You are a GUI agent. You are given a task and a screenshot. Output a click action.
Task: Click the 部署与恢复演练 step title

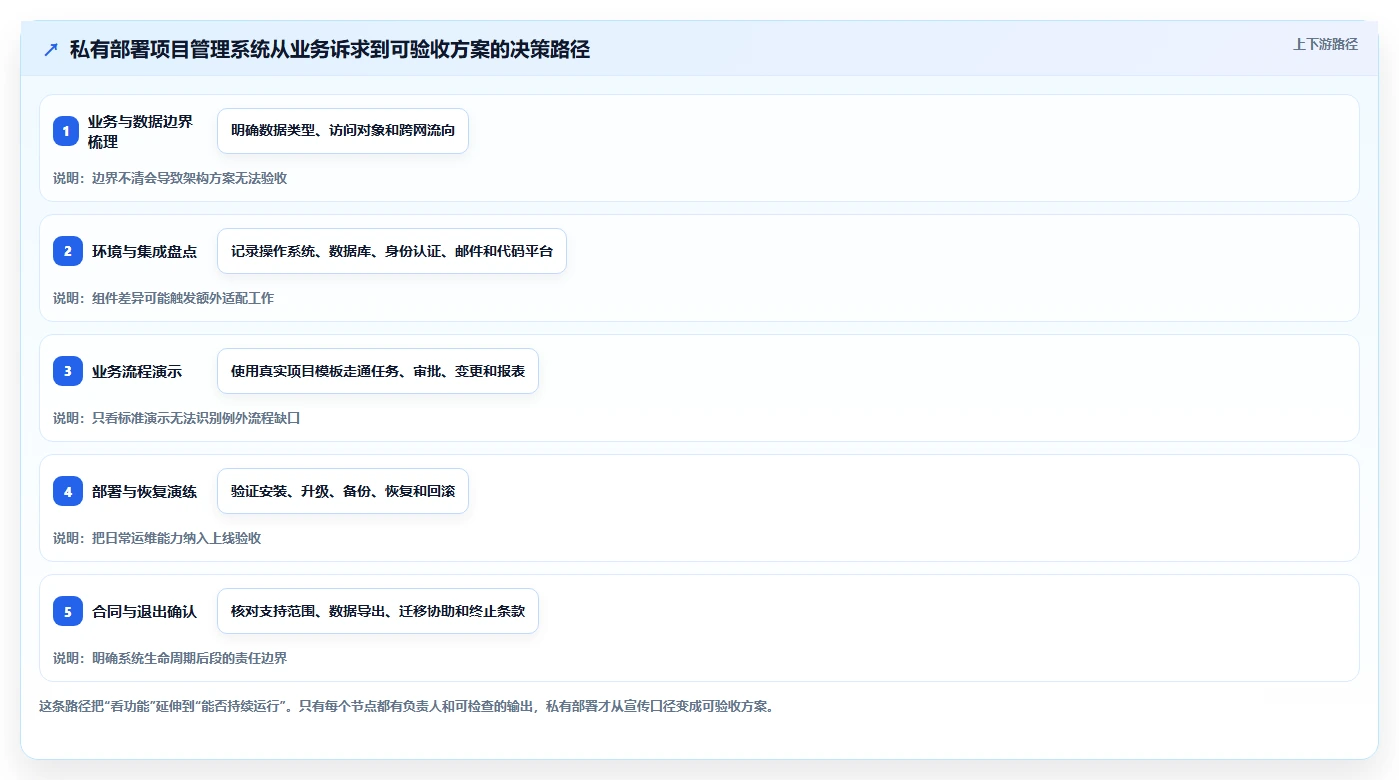pos(144,491)
